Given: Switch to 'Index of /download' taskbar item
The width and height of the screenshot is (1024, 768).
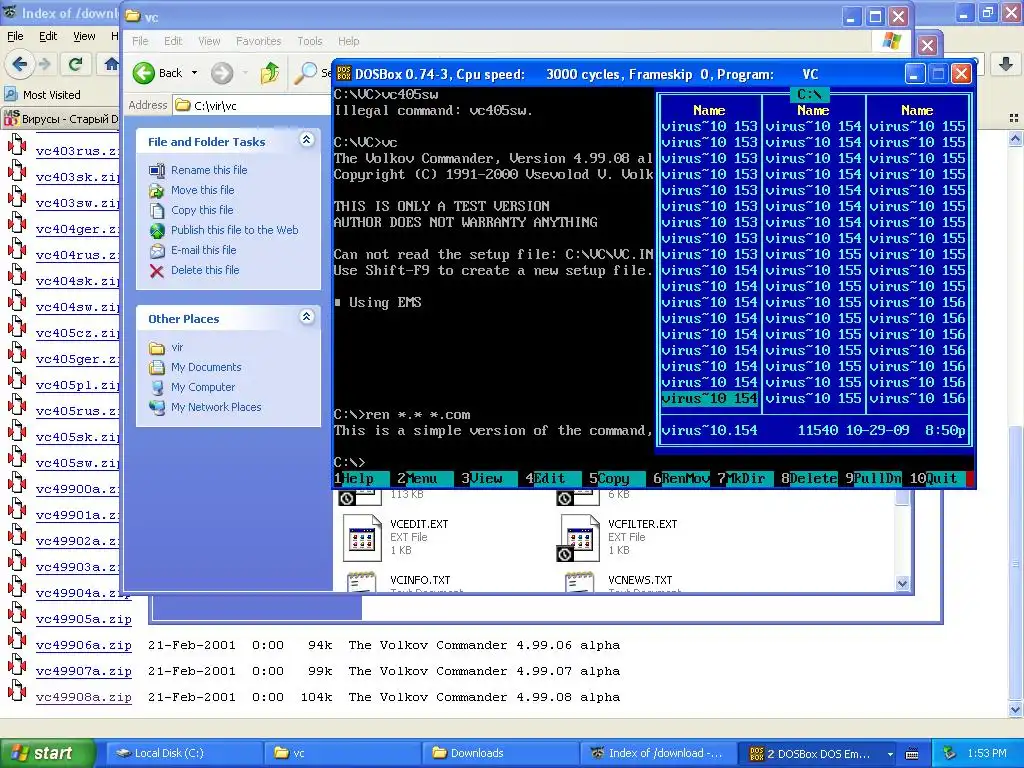Looking at the screenshot, I should coord(658,753).
